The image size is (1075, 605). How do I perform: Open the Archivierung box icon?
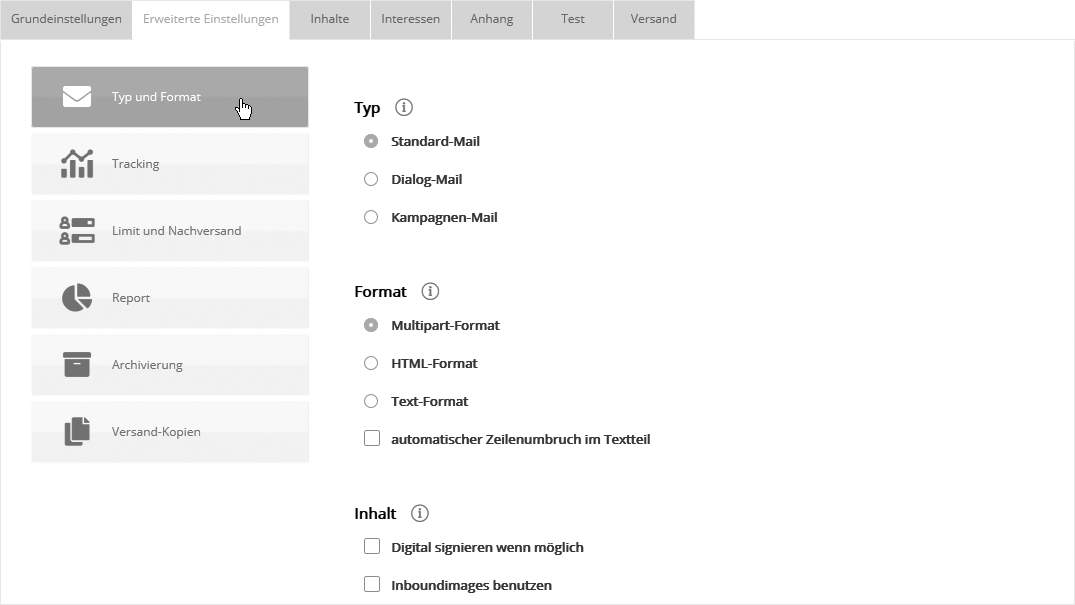(x=77, y=365)
